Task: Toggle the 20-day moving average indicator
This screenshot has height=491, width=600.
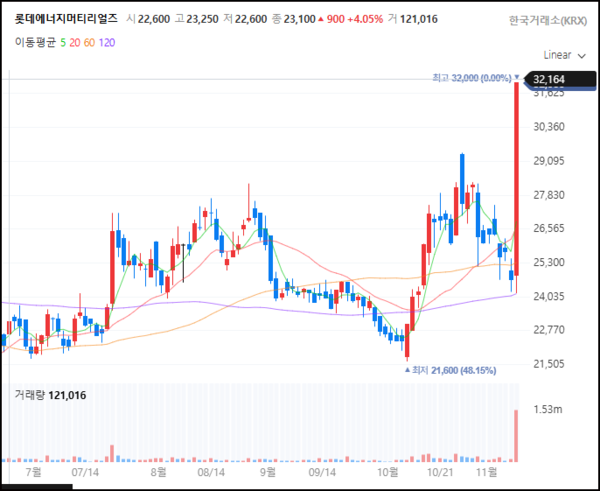Action: [77, 42]
